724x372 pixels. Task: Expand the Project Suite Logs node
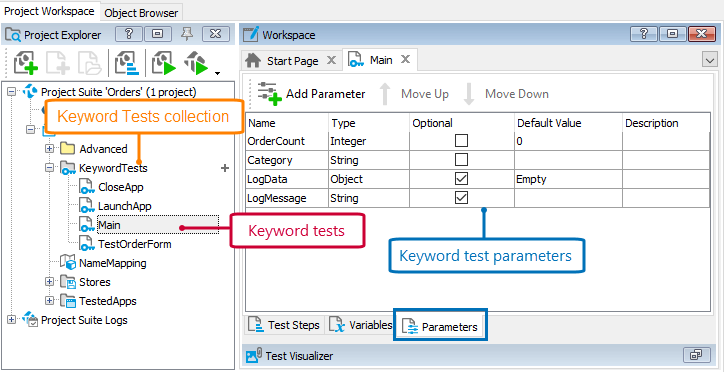[12, 319]
